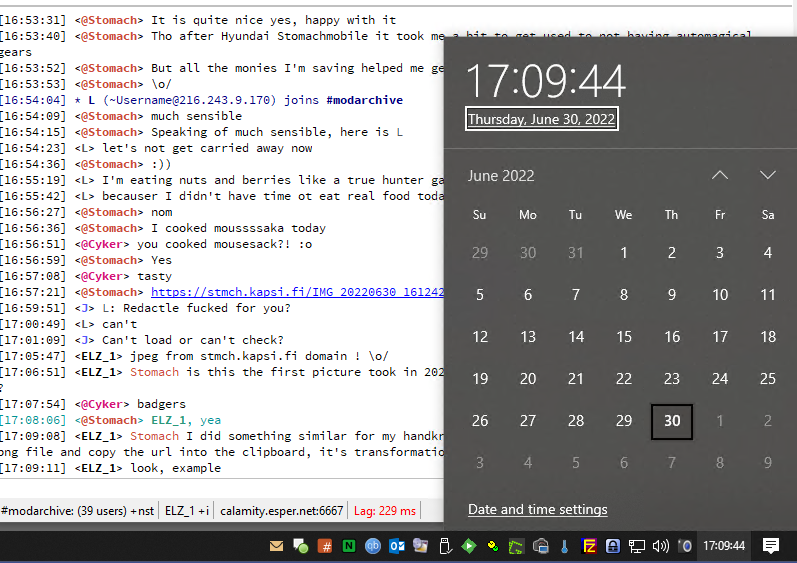This screenshot has height=563, width=797.
Task: Click the '#modarchive: (39 users) +nst' status entry
Action: [x=77, y=511]
